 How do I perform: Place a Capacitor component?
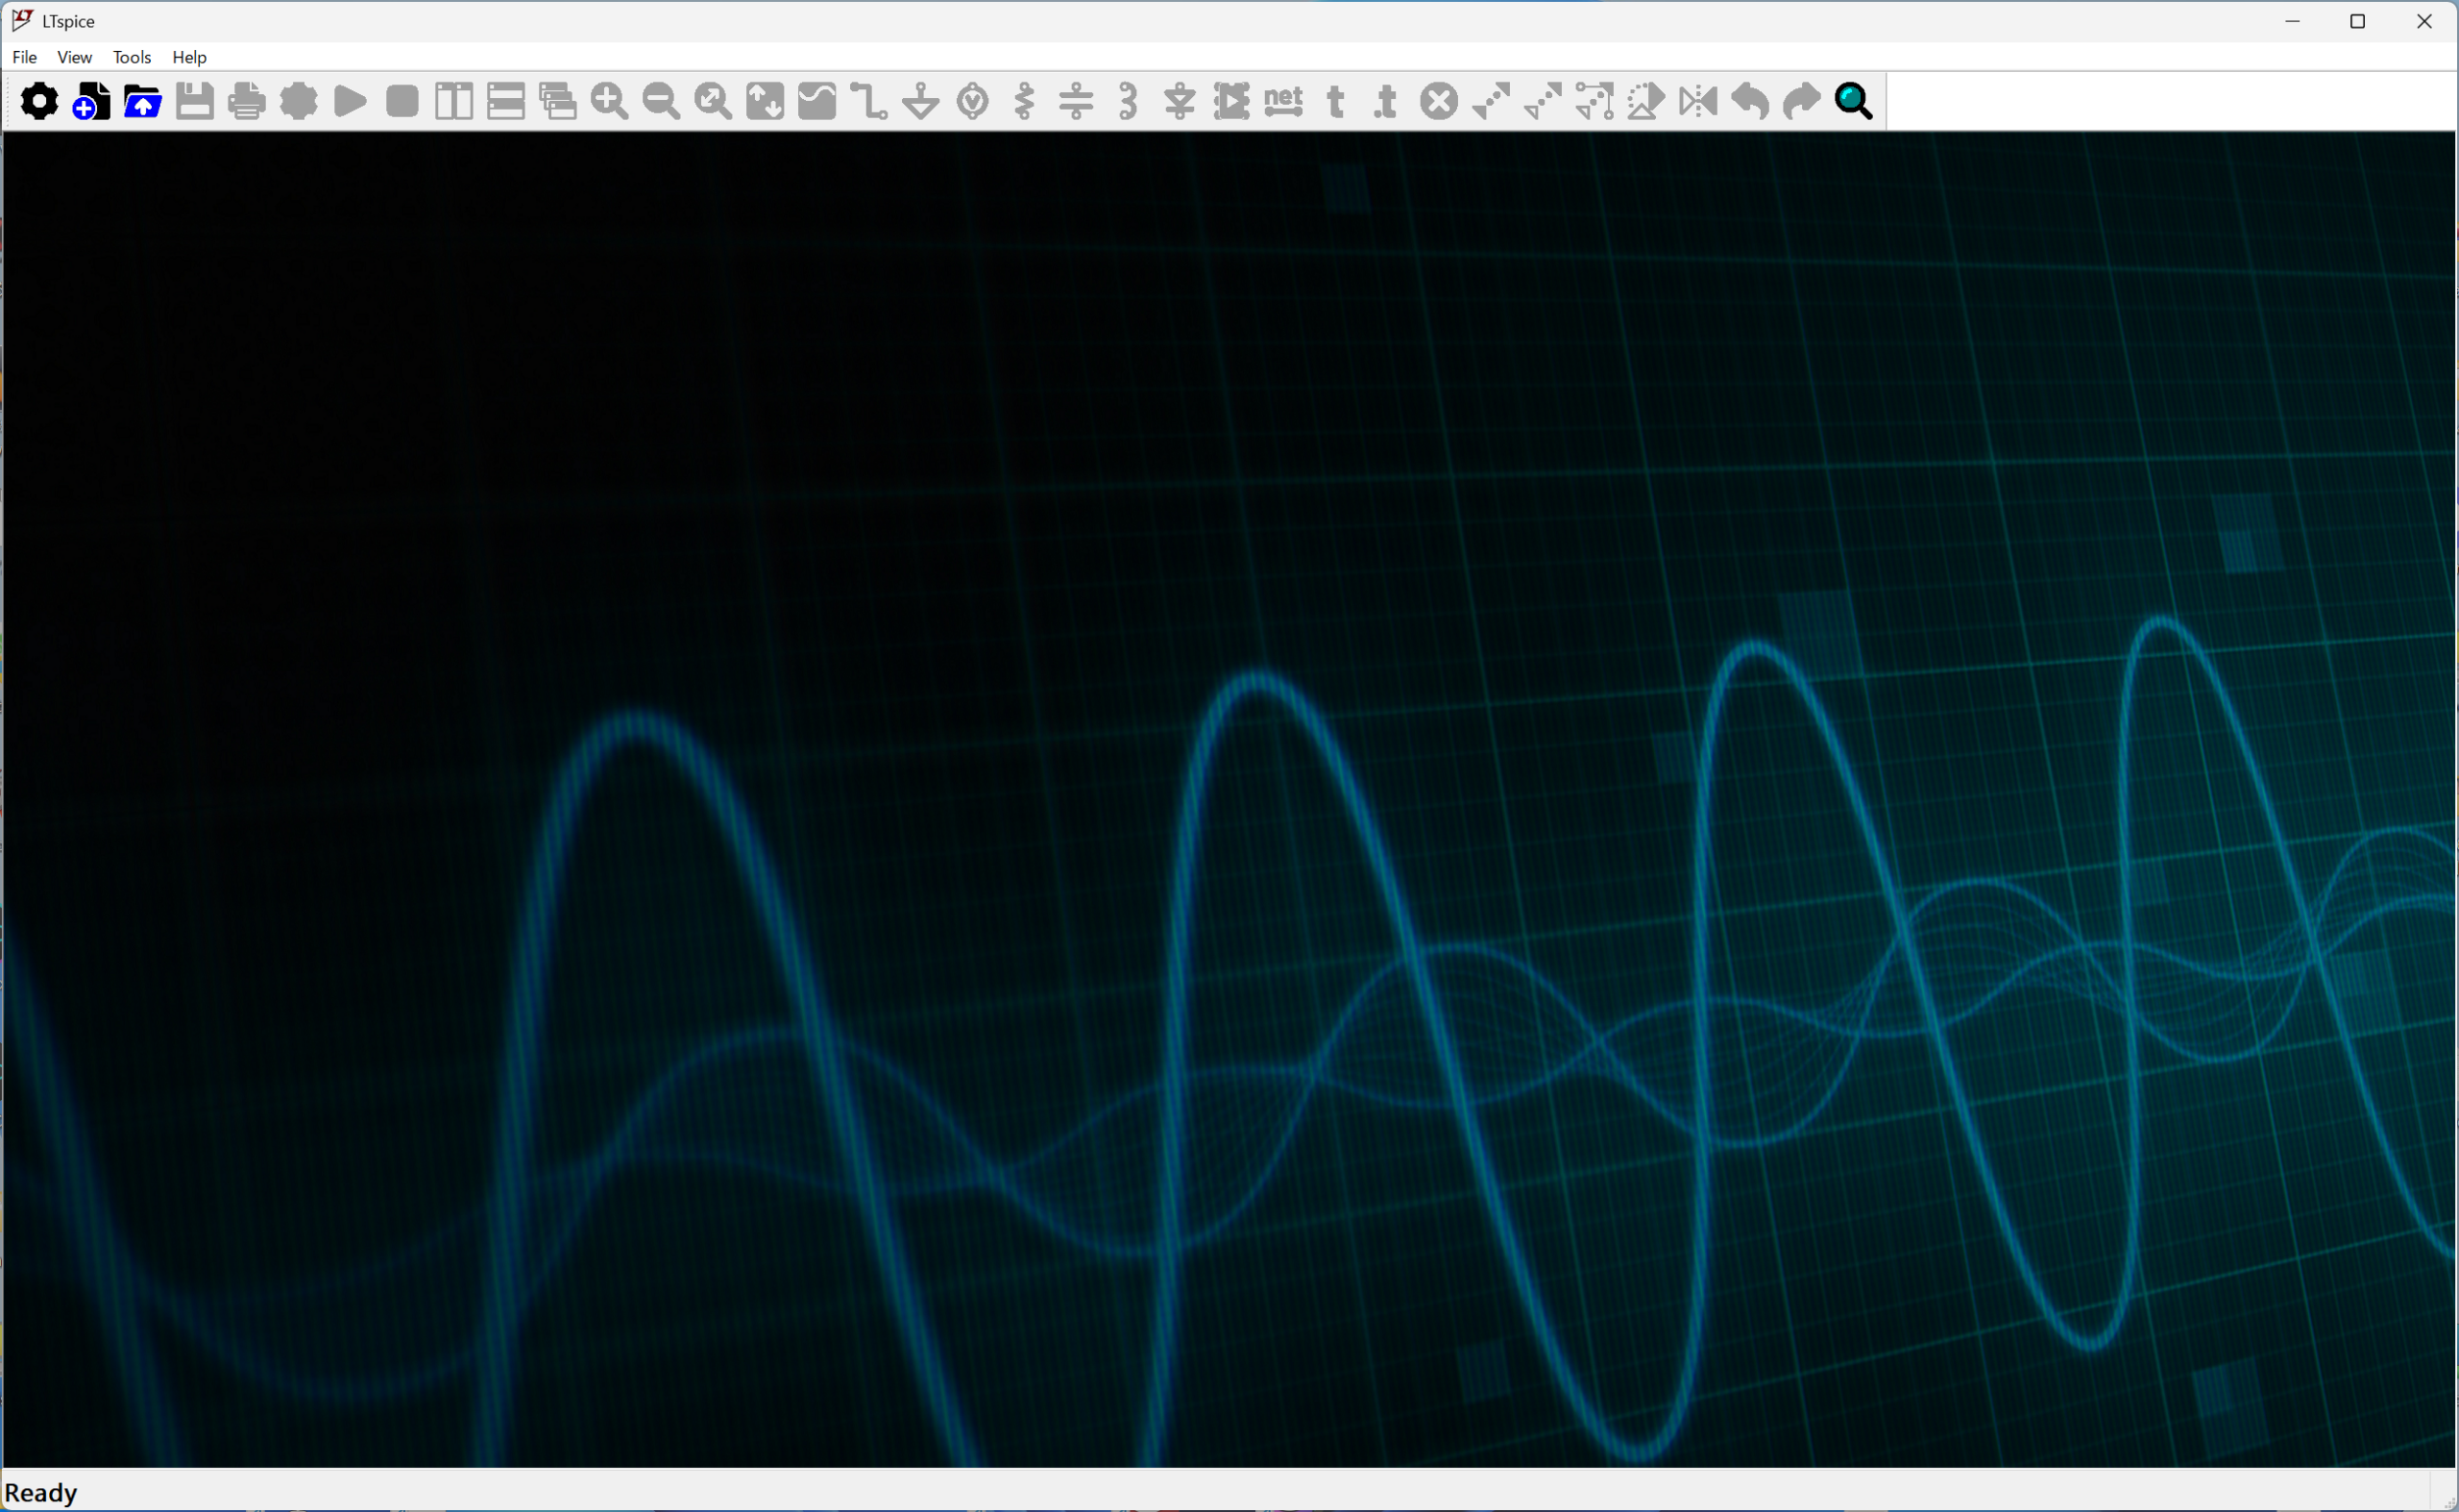(1076, 101)
